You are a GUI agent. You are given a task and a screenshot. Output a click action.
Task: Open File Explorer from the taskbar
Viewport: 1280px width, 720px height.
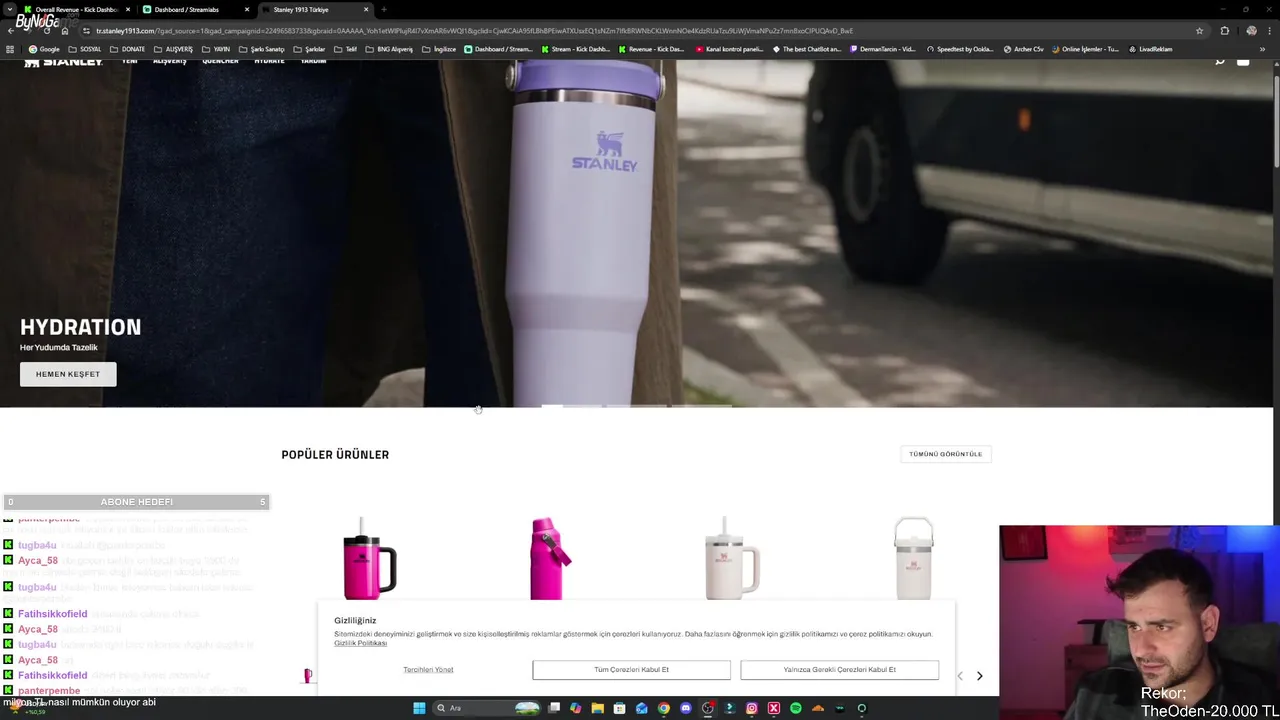tap(597, 708)
